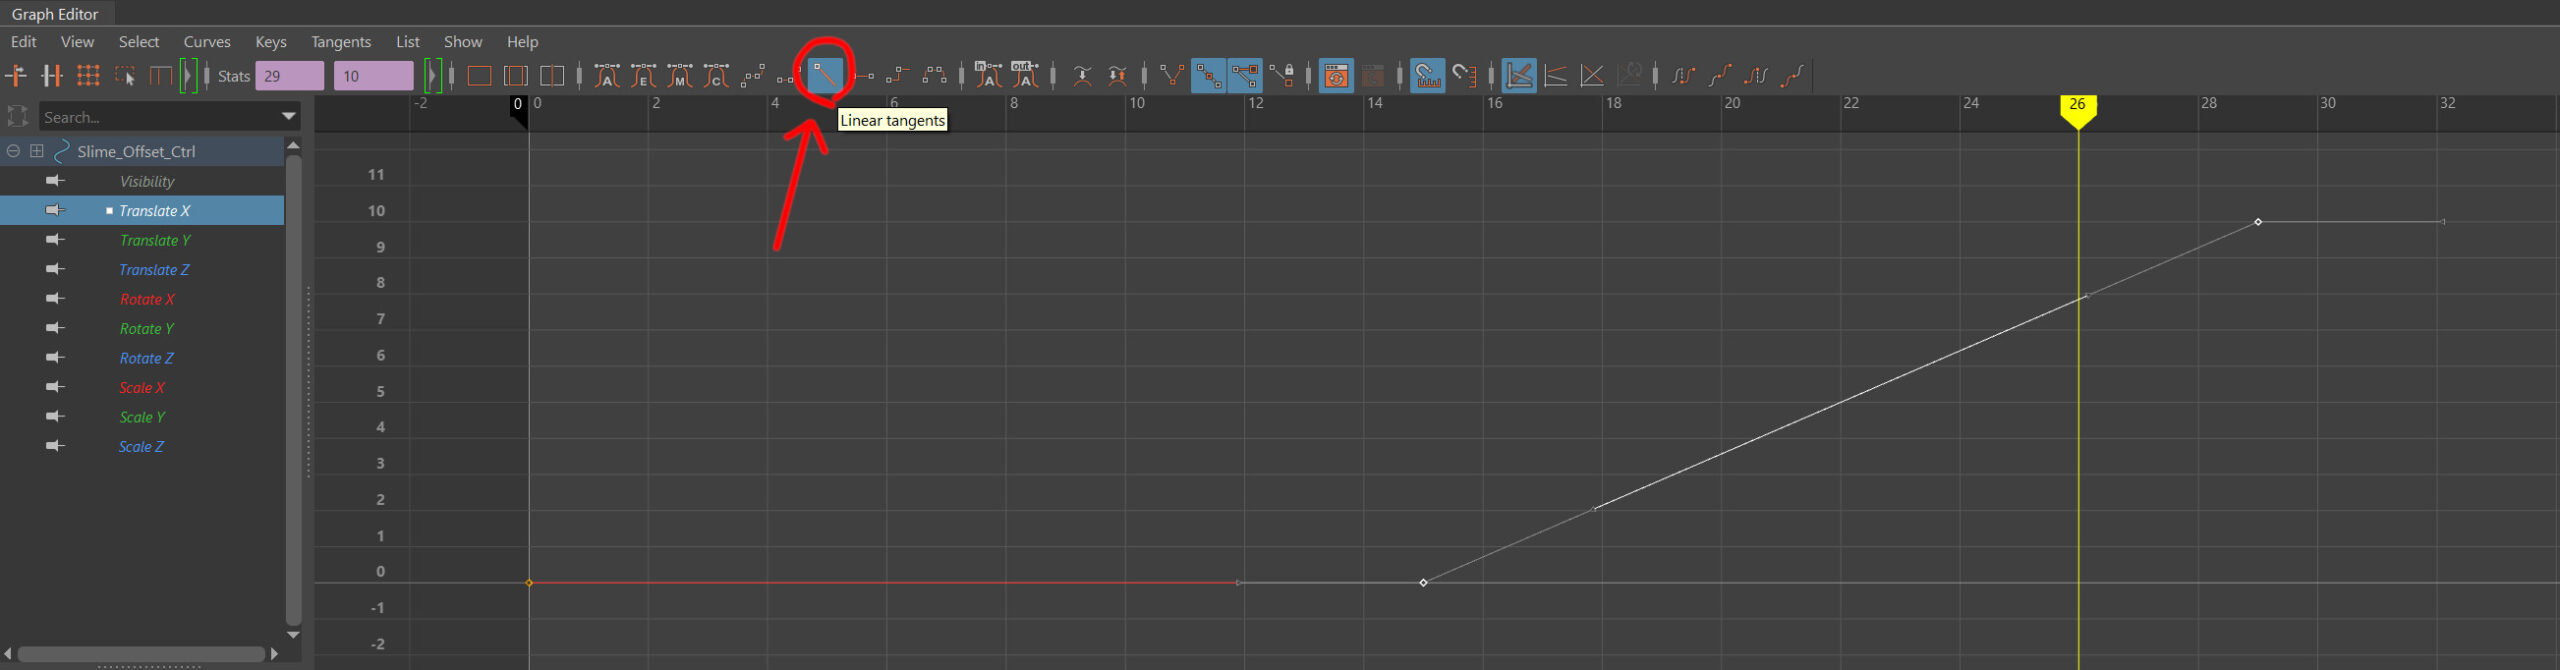Click the Stats value field showing 10
The width and height of the screenshot is (2560, 670).
(x=373, y=76)
